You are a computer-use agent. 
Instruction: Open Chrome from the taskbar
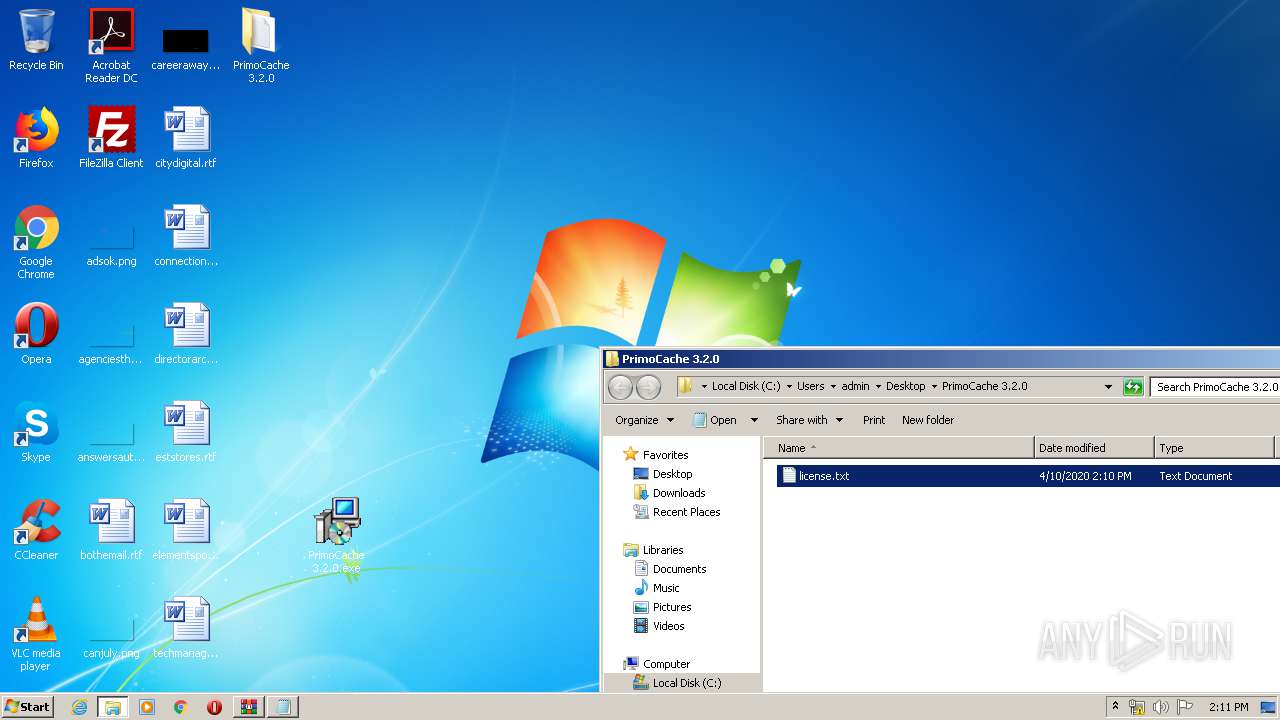pyautogui.click(x=181, y=707)
